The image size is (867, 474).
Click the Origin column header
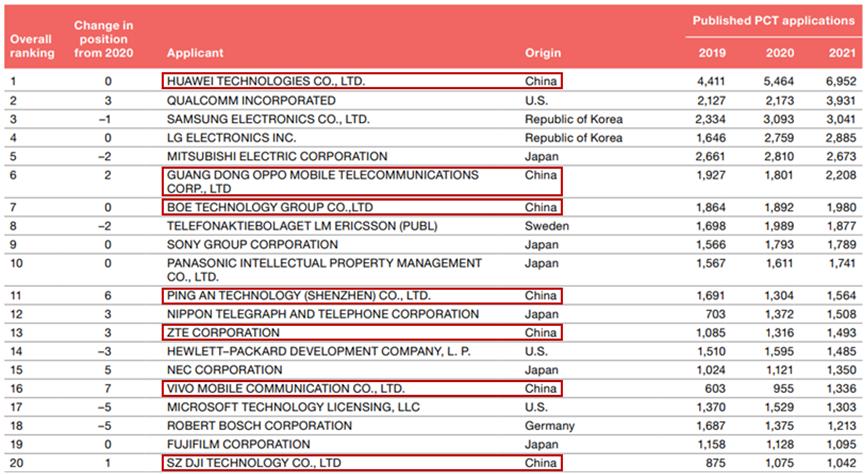point(543,52)
